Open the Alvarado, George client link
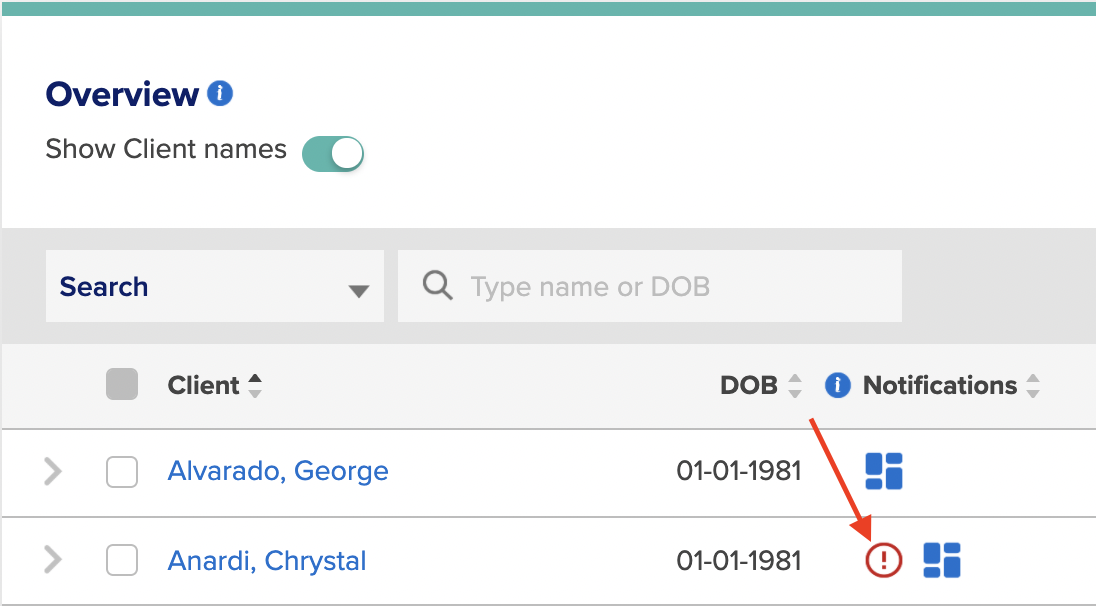 click(278, 471)
